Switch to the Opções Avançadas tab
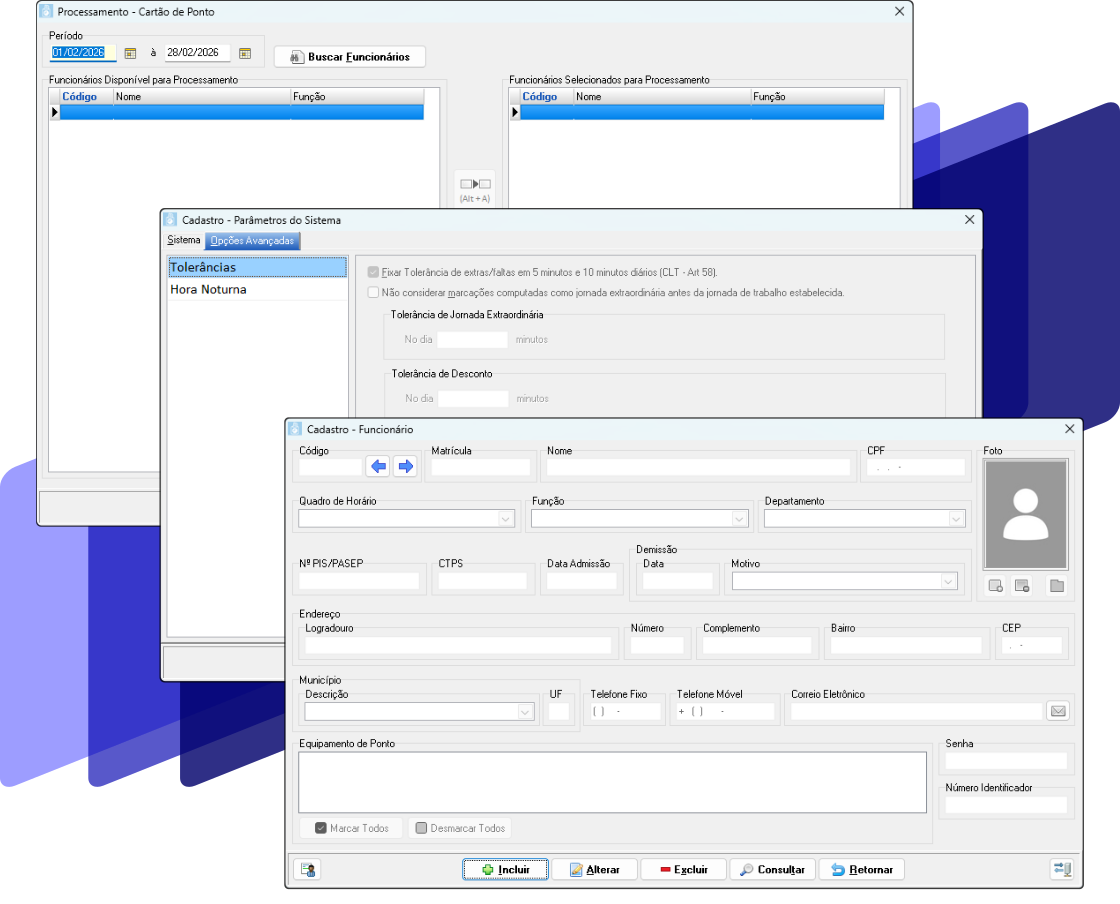 [x=252, y=241]
